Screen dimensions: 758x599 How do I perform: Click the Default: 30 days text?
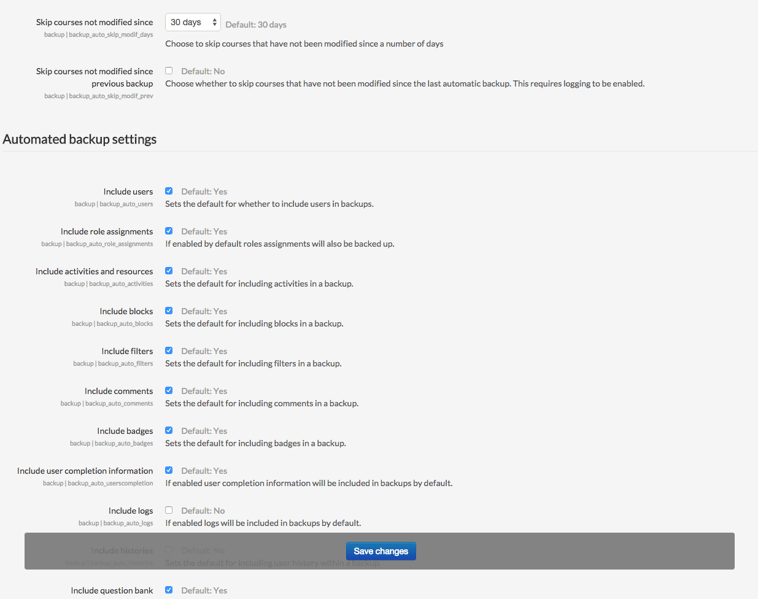pos(256,25)
